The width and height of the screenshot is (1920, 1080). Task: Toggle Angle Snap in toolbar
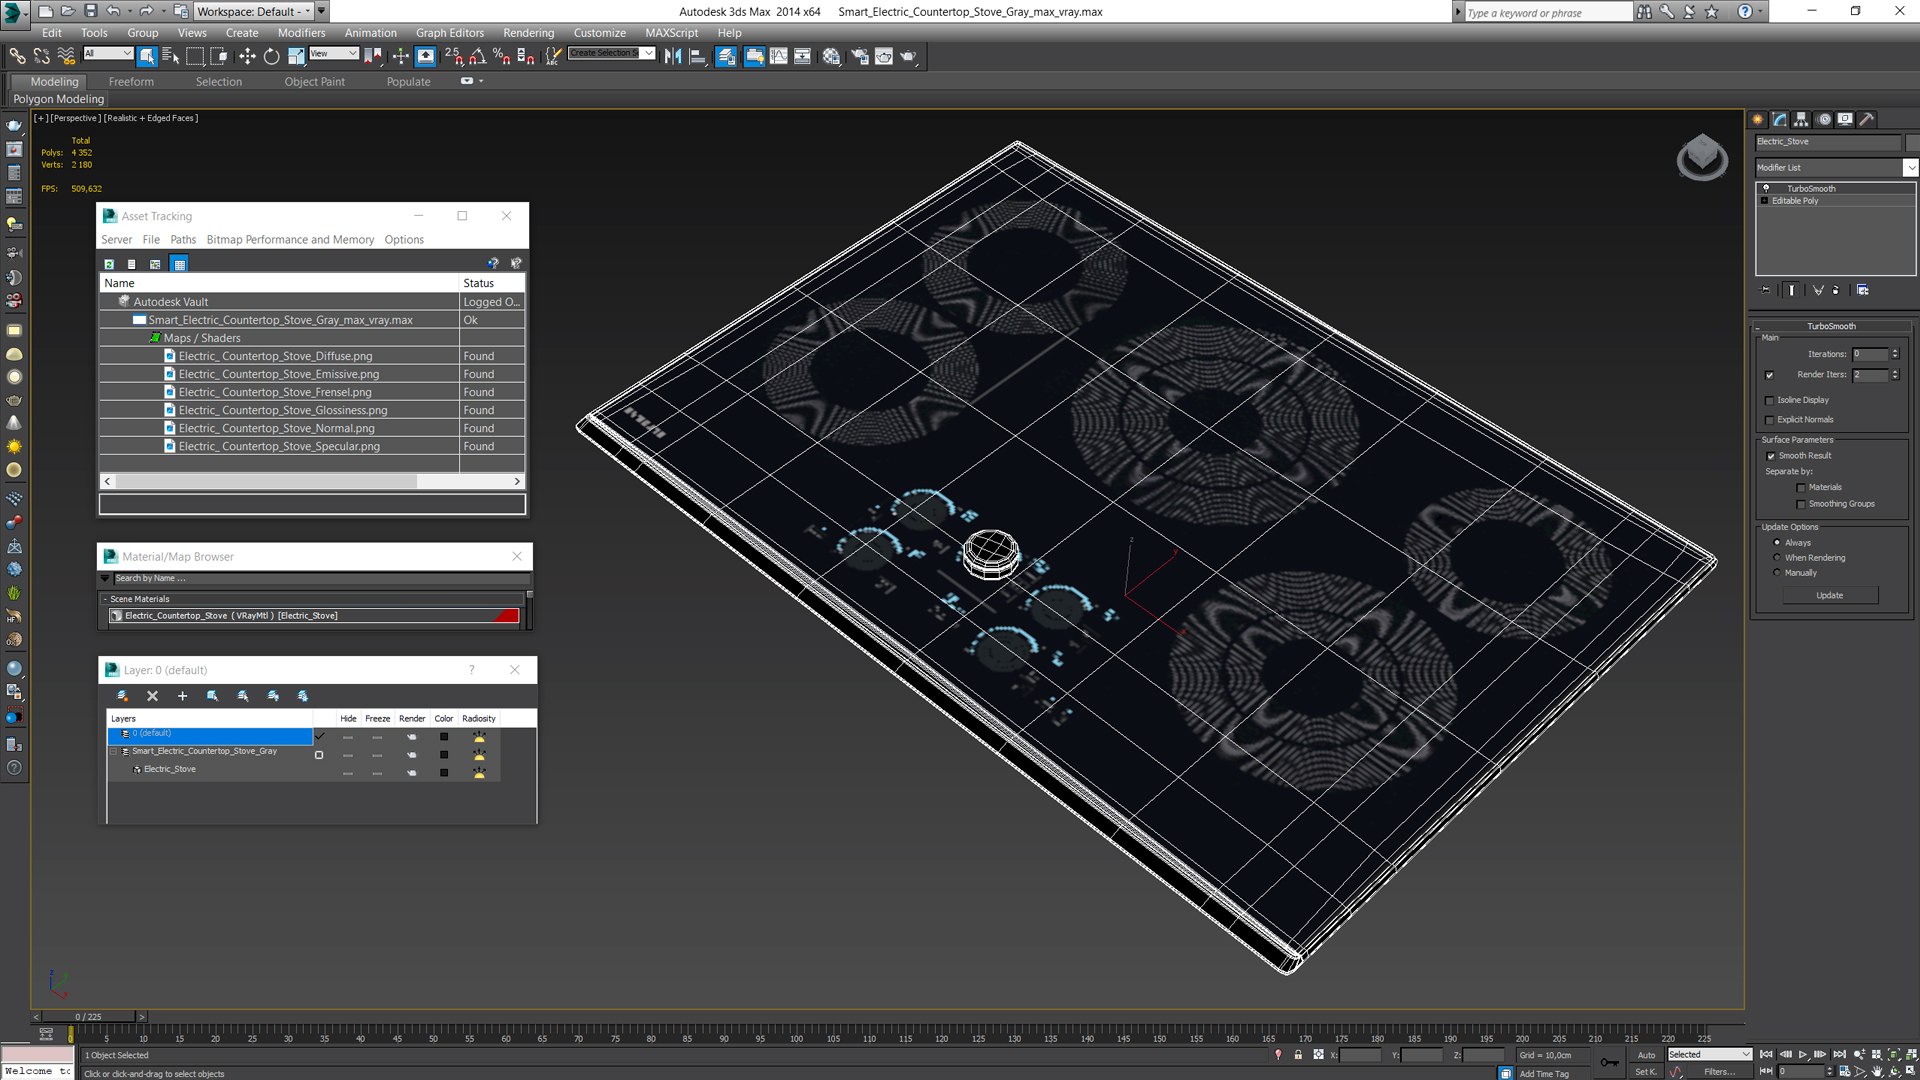[478, 57]
